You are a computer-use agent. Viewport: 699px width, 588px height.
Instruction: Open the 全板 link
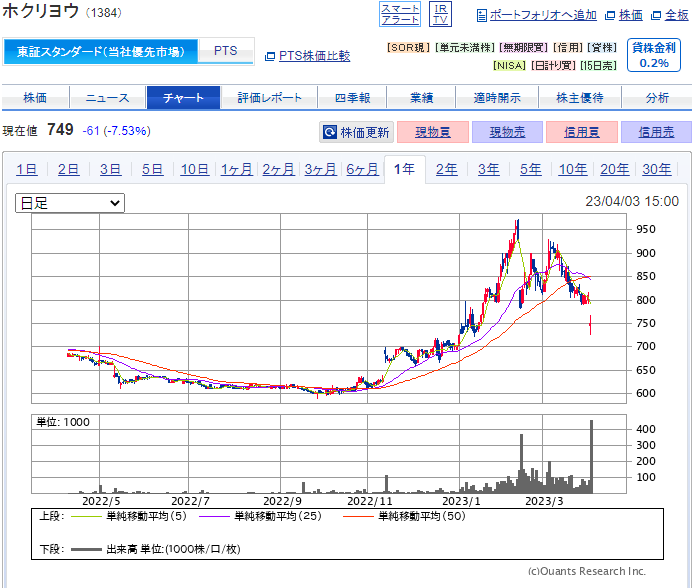677,15
